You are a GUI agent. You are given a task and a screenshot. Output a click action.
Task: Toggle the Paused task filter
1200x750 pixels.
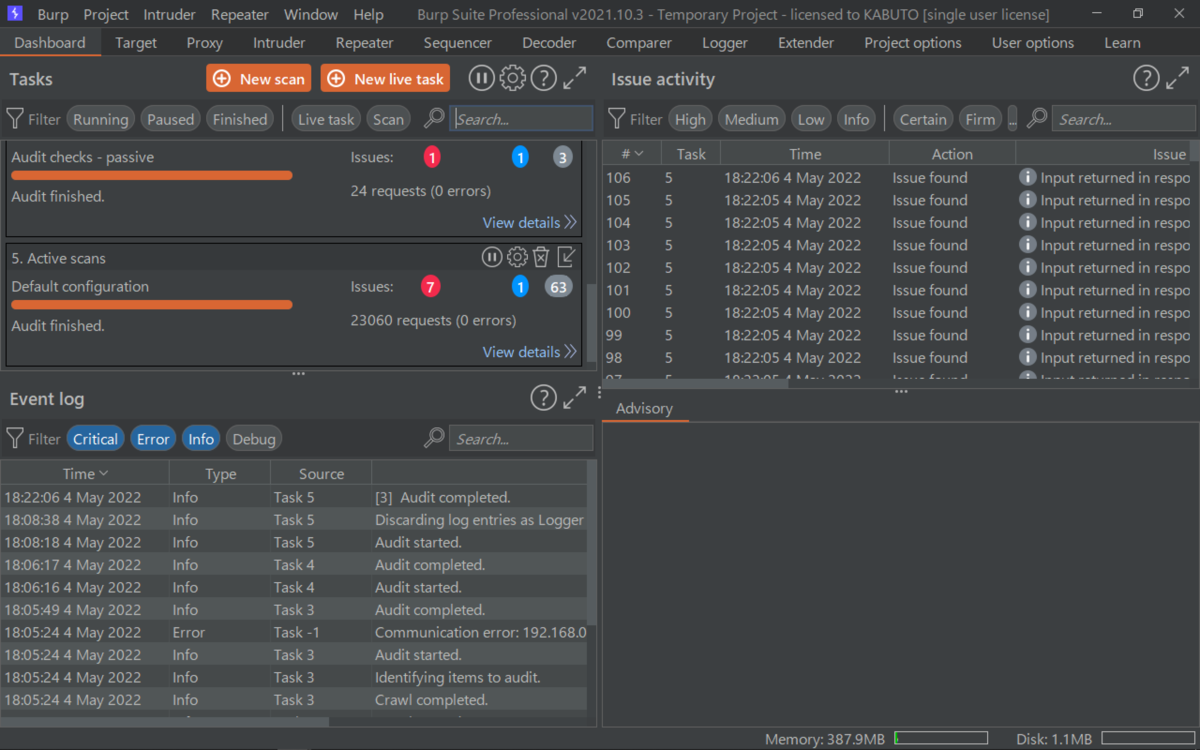click(170, 119)
